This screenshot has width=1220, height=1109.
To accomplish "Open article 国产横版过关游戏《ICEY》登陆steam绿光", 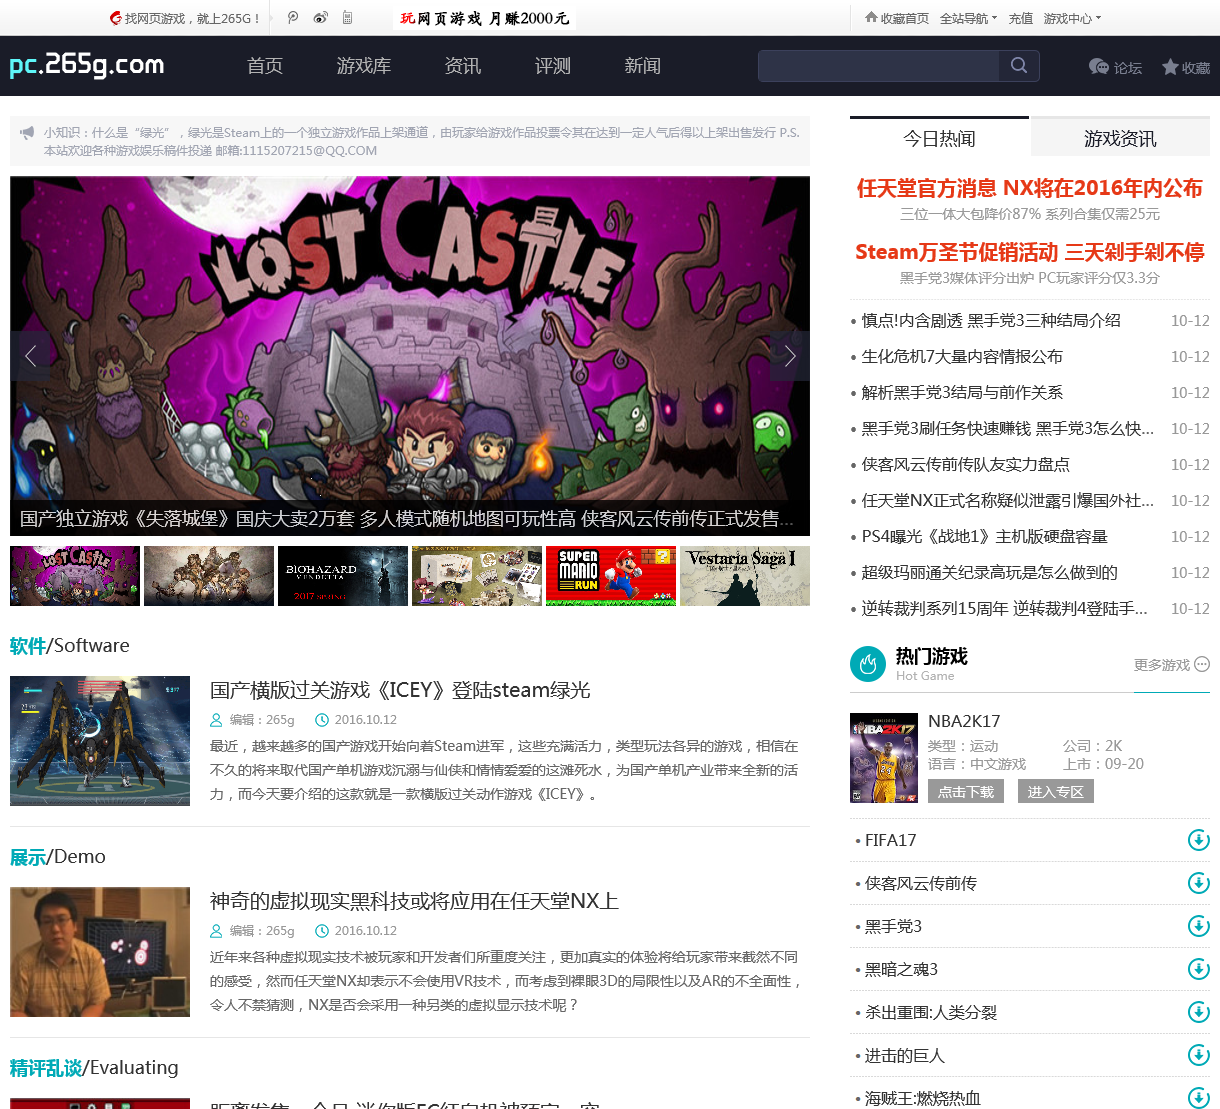I will click(400, 690).
